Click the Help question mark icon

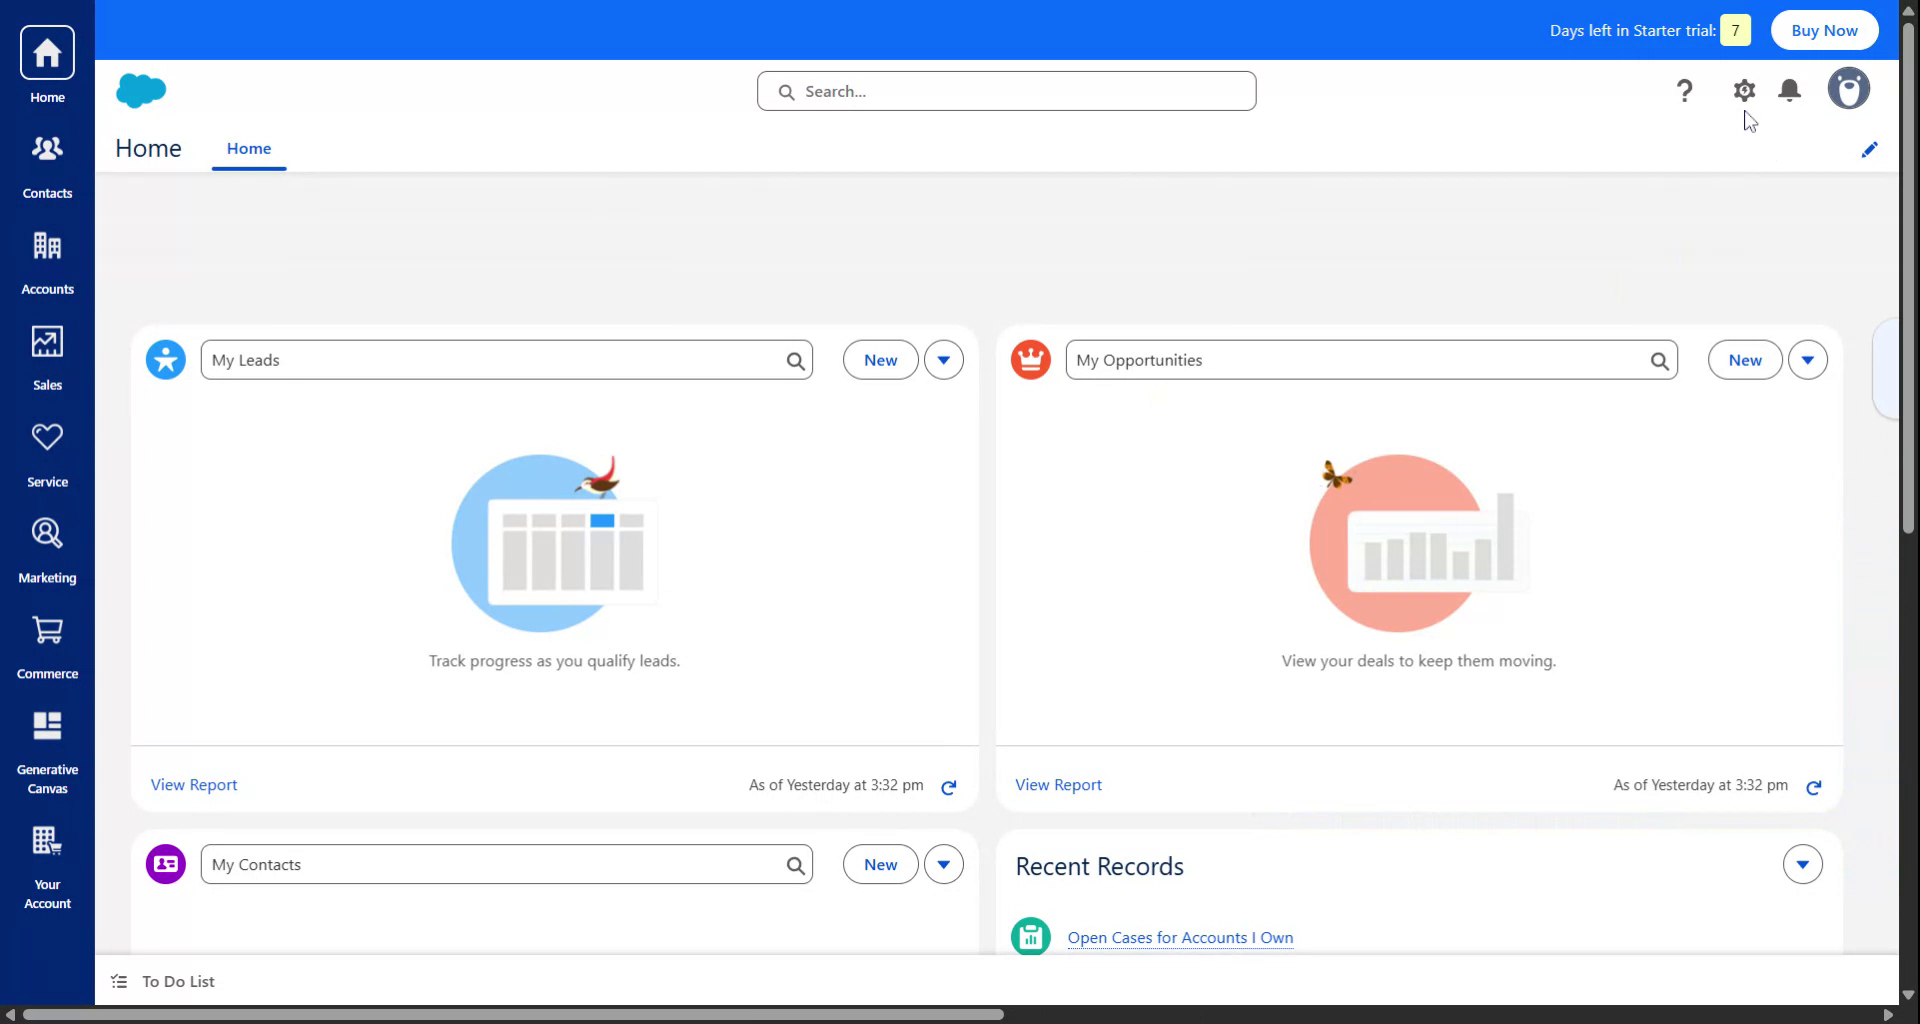coord(1684,91)
